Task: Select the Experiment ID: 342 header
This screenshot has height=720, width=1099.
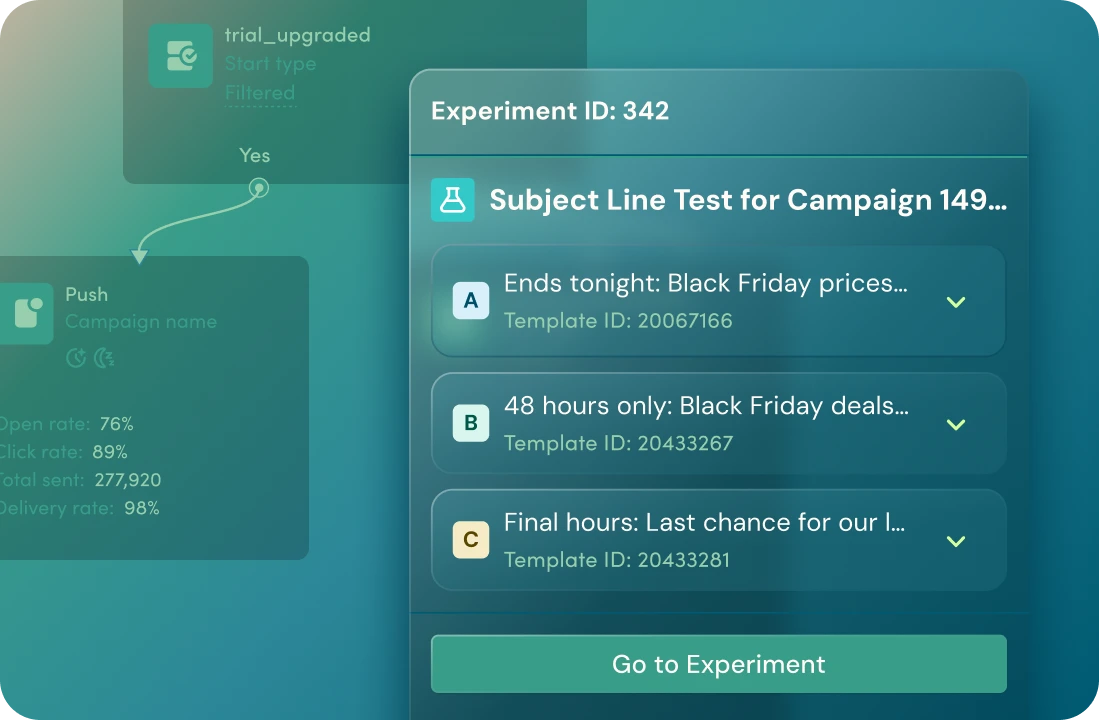Action: point(550,111)
